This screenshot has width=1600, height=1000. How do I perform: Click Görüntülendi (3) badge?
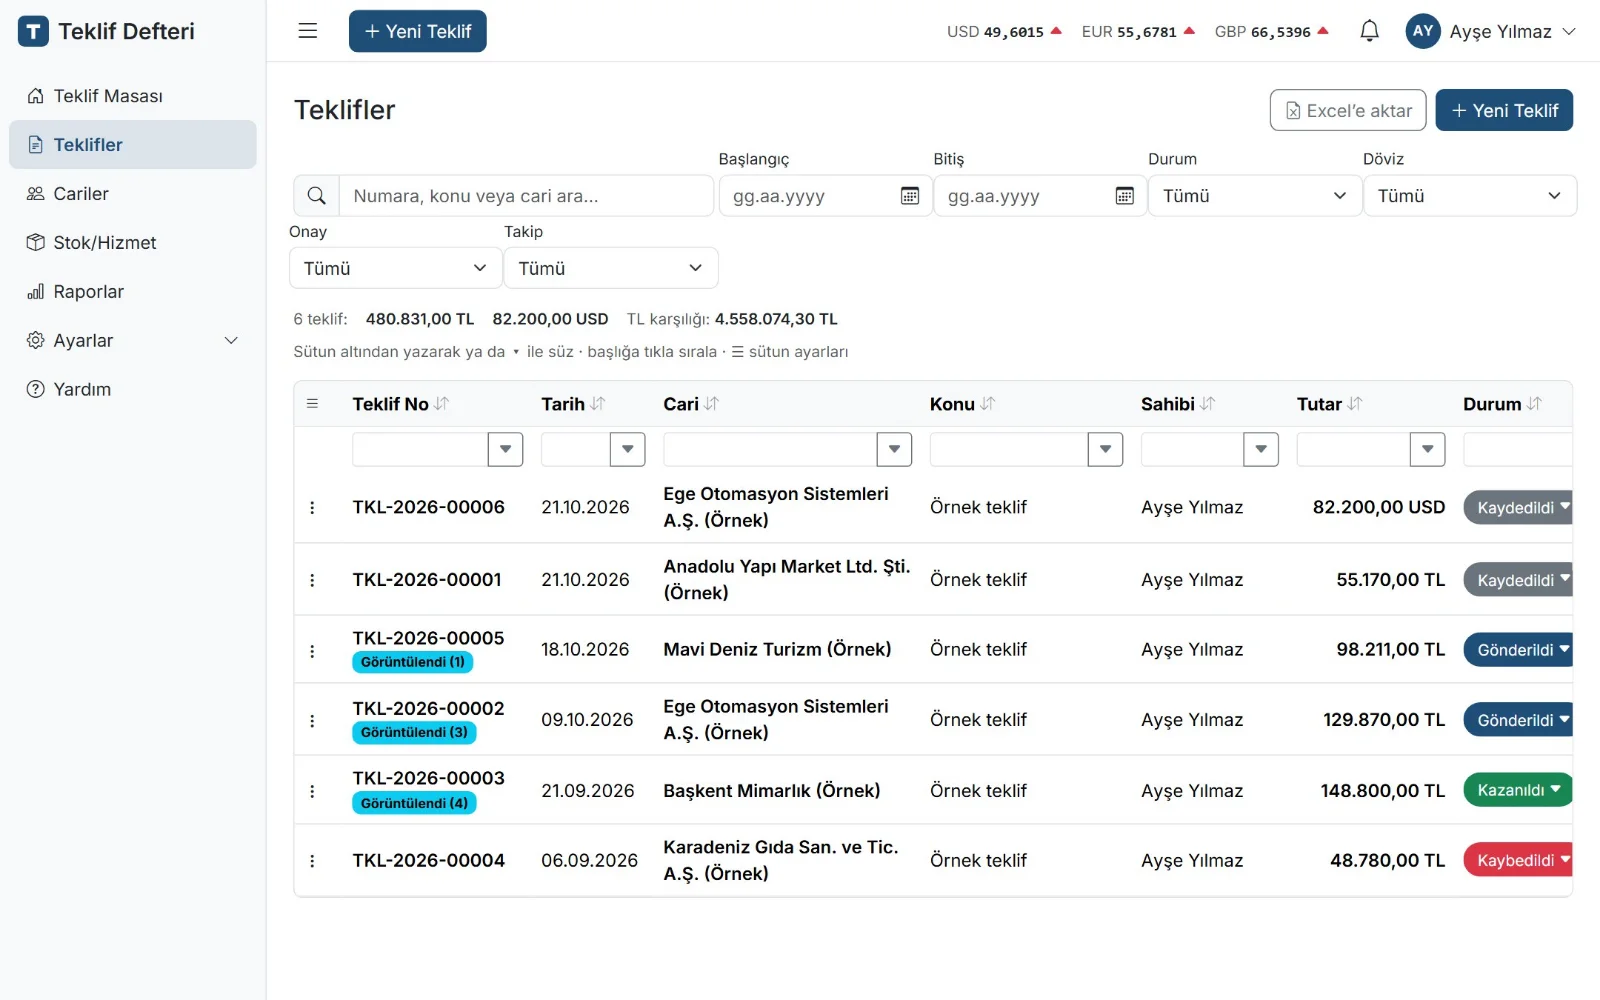(x=414, y=732)
